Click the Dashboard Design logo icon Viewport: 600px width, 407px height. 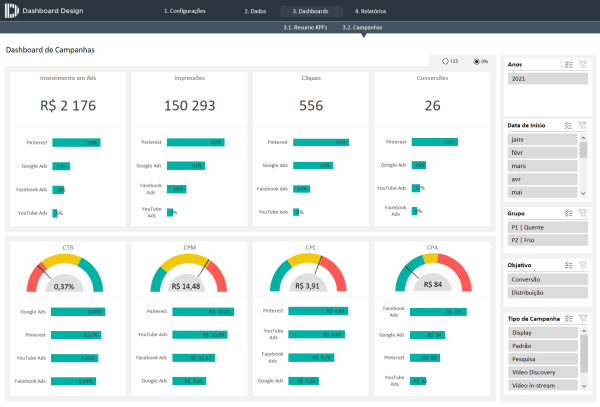point(11,10)
